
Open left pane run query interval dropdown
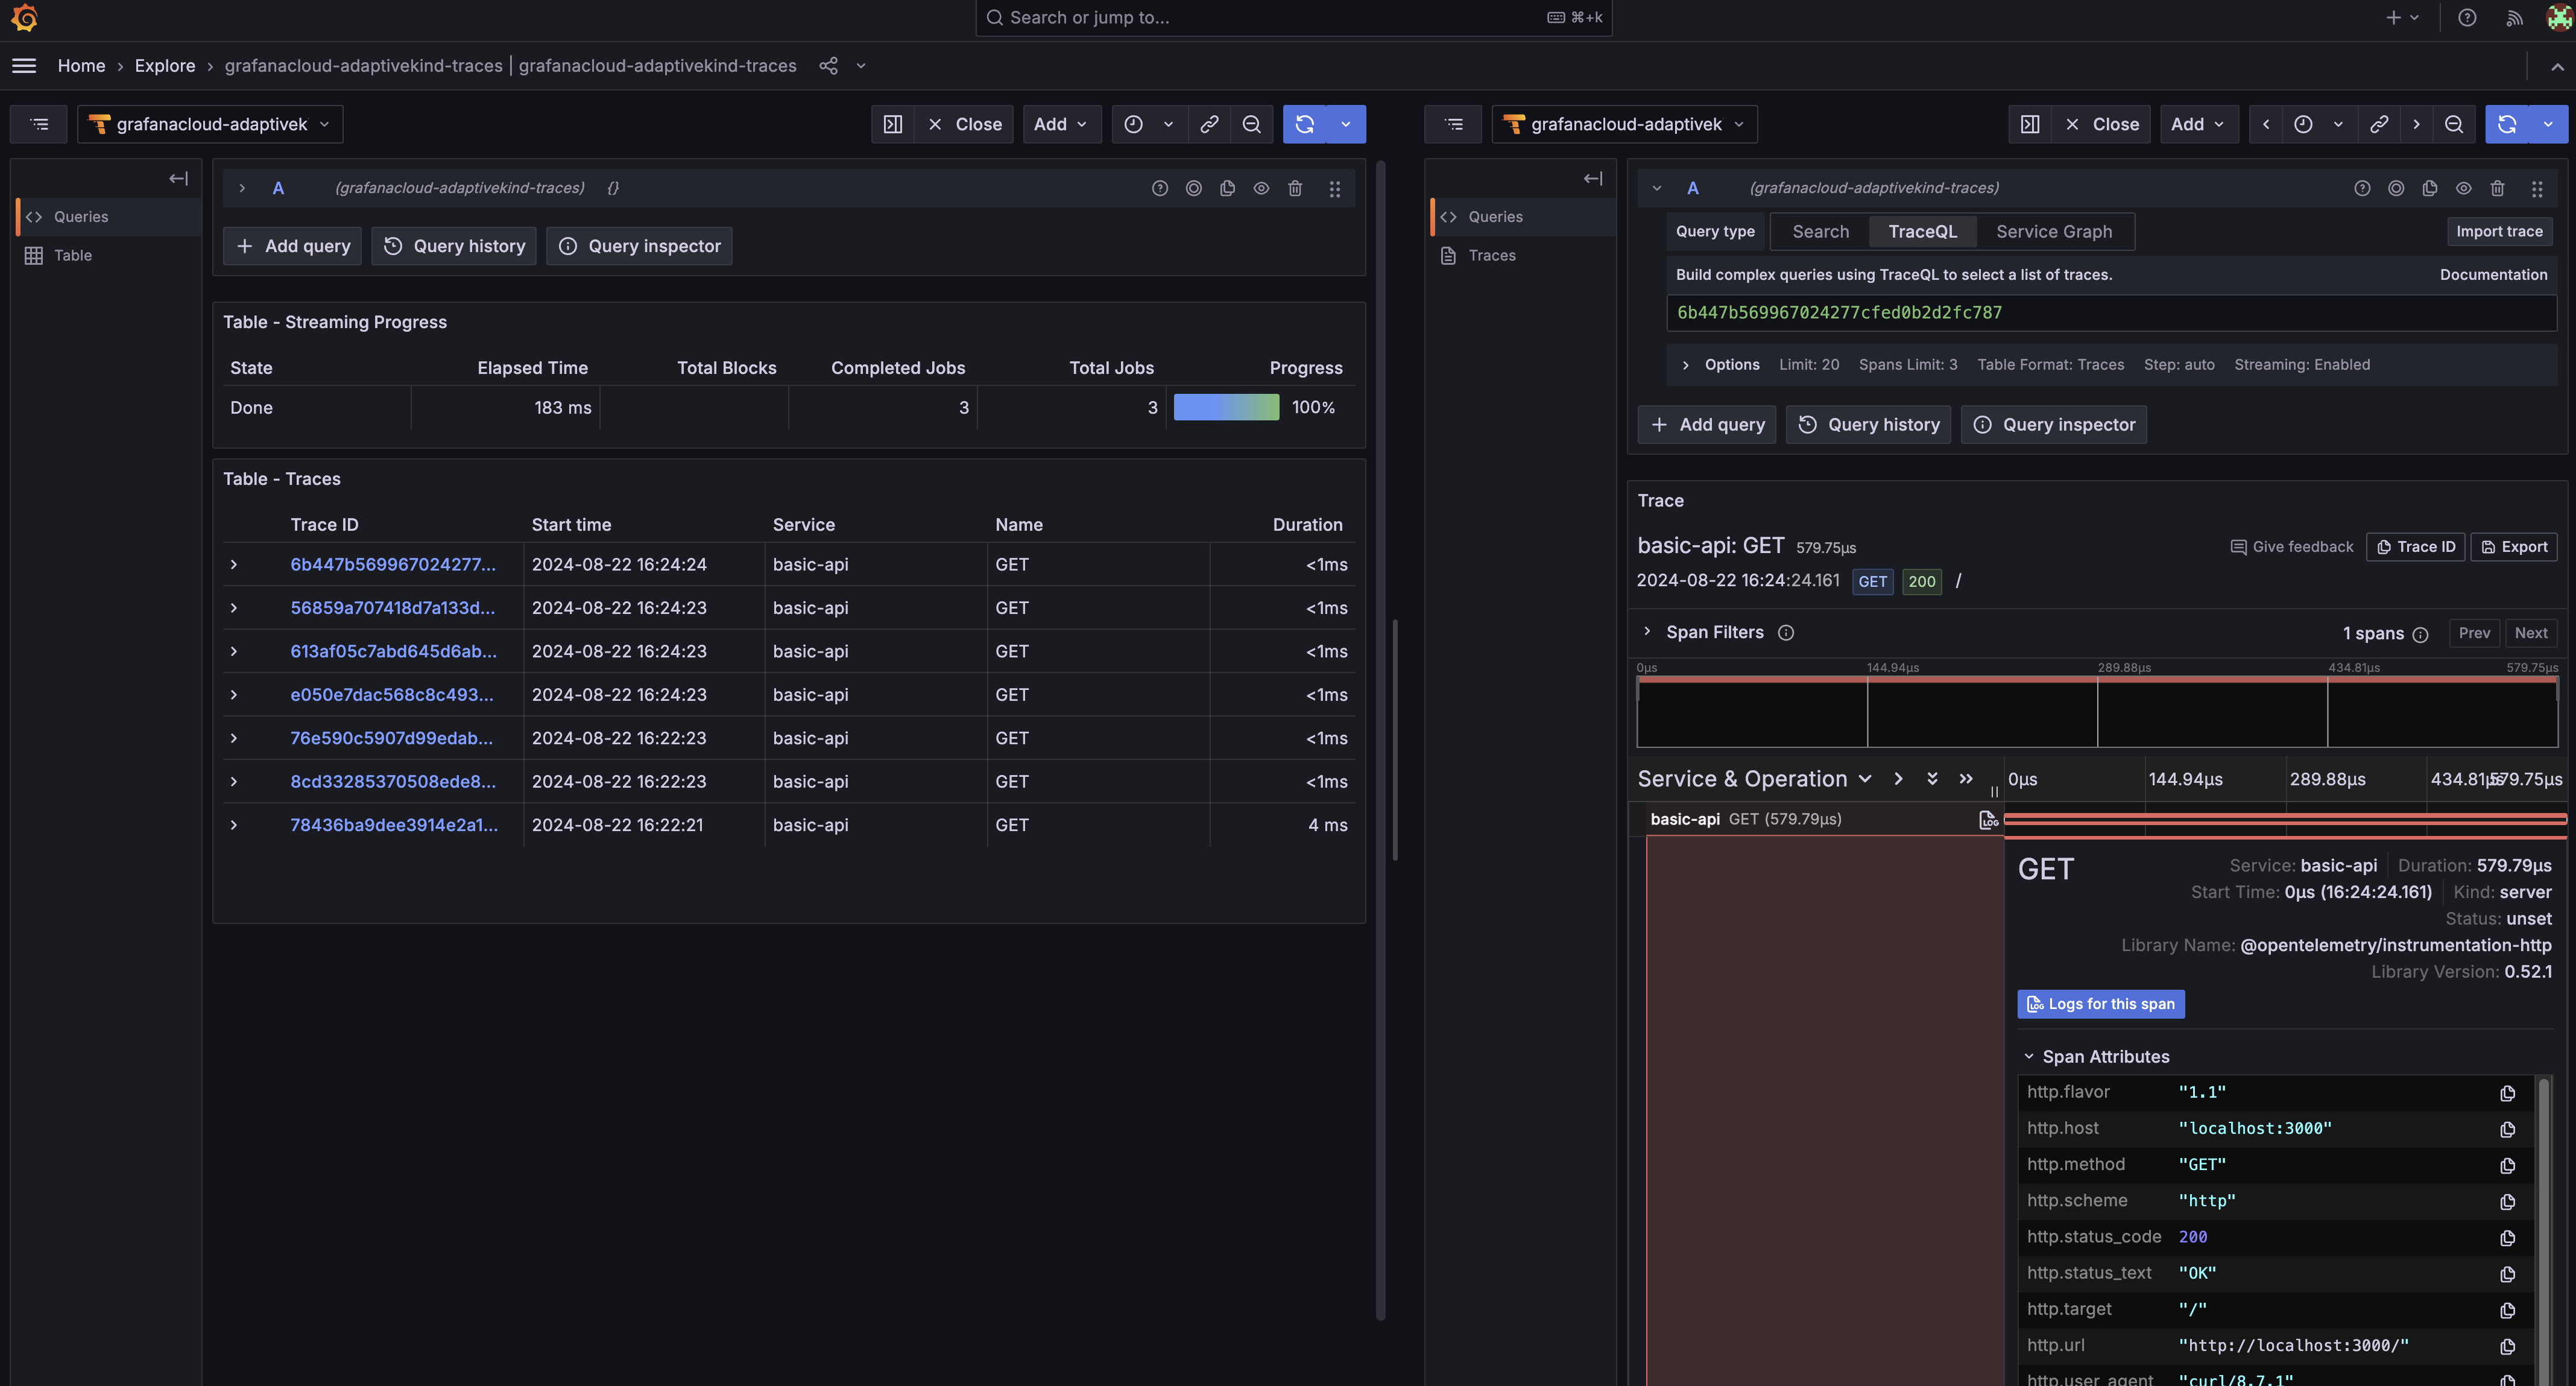(1346, 124)
